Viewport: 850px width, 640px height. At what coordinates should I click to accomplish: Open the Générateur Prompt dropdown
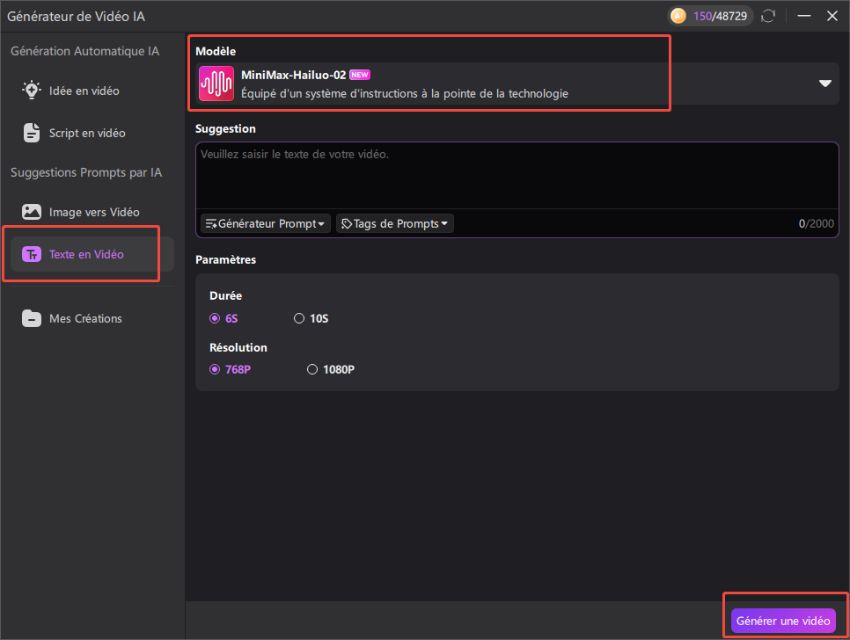point(264,223)
